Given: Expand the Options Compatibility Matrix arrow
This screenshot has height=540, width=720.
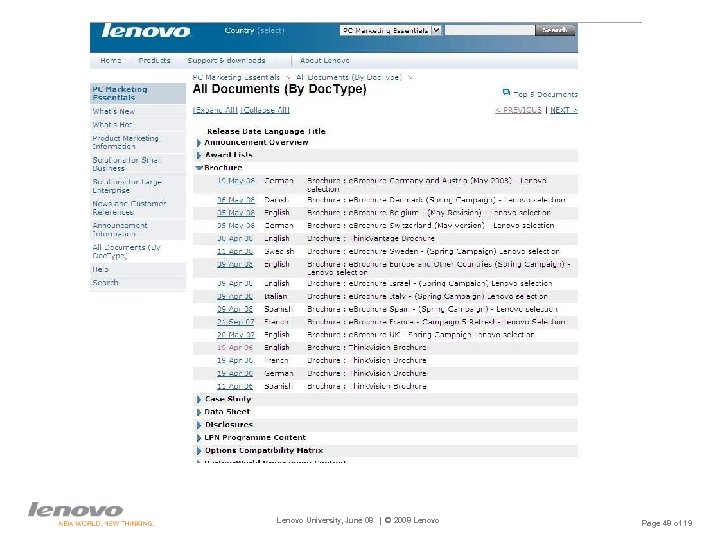Looking at the screenshot, I should click(199, 451).
